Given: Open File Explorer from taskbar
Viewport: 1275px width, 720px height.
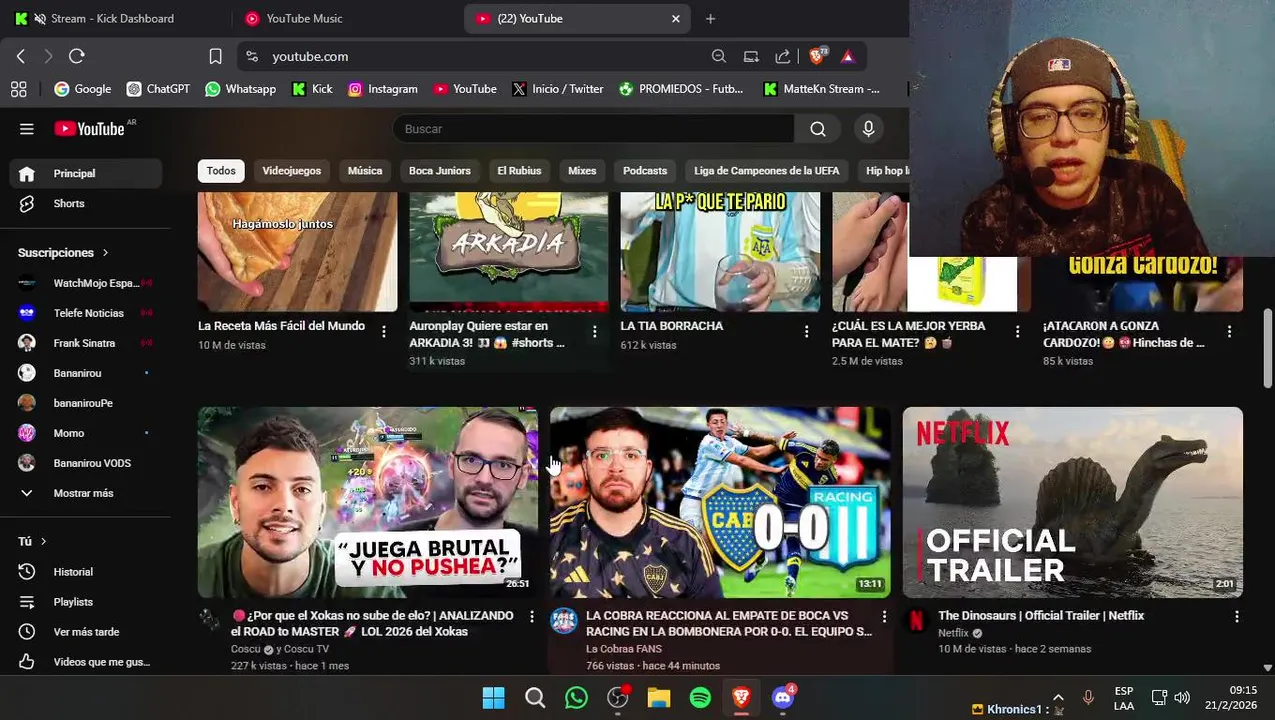Looking at the screenshot, I should pos(658,697).
